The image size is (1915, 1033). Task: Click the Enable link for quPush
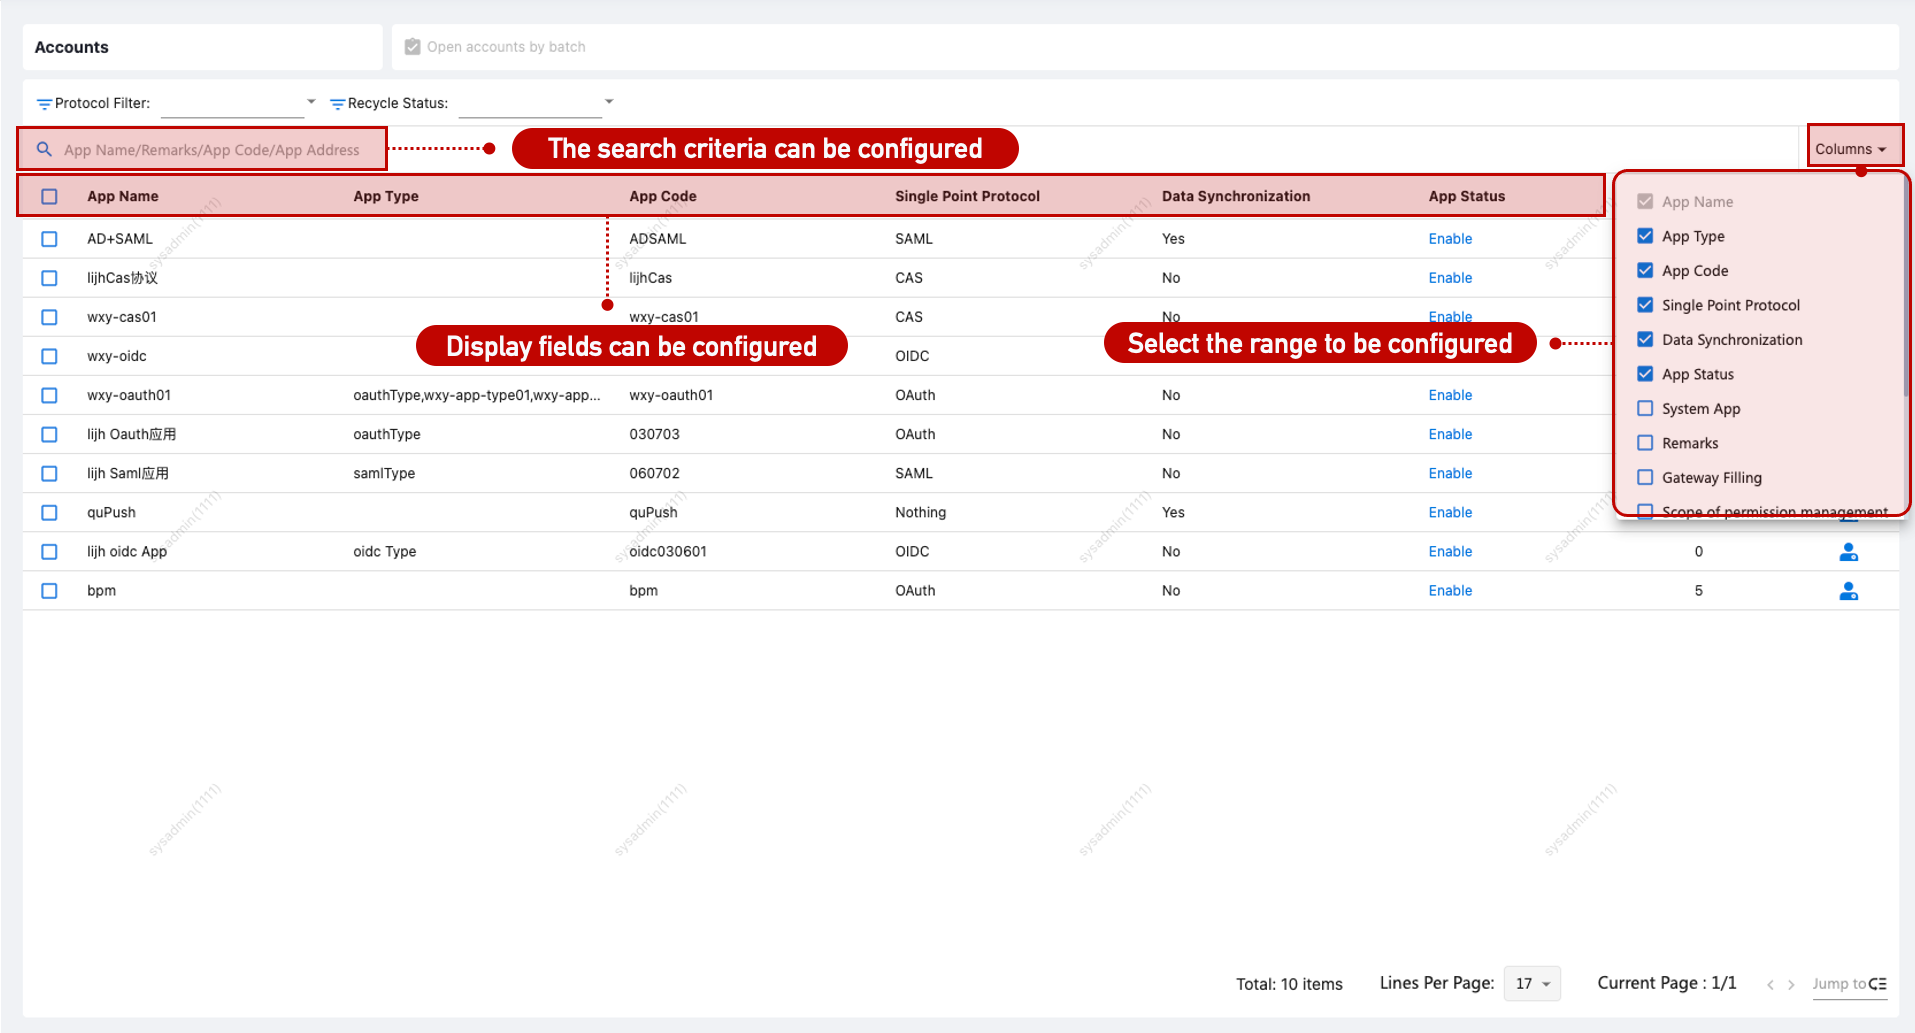click(1450, 512)
